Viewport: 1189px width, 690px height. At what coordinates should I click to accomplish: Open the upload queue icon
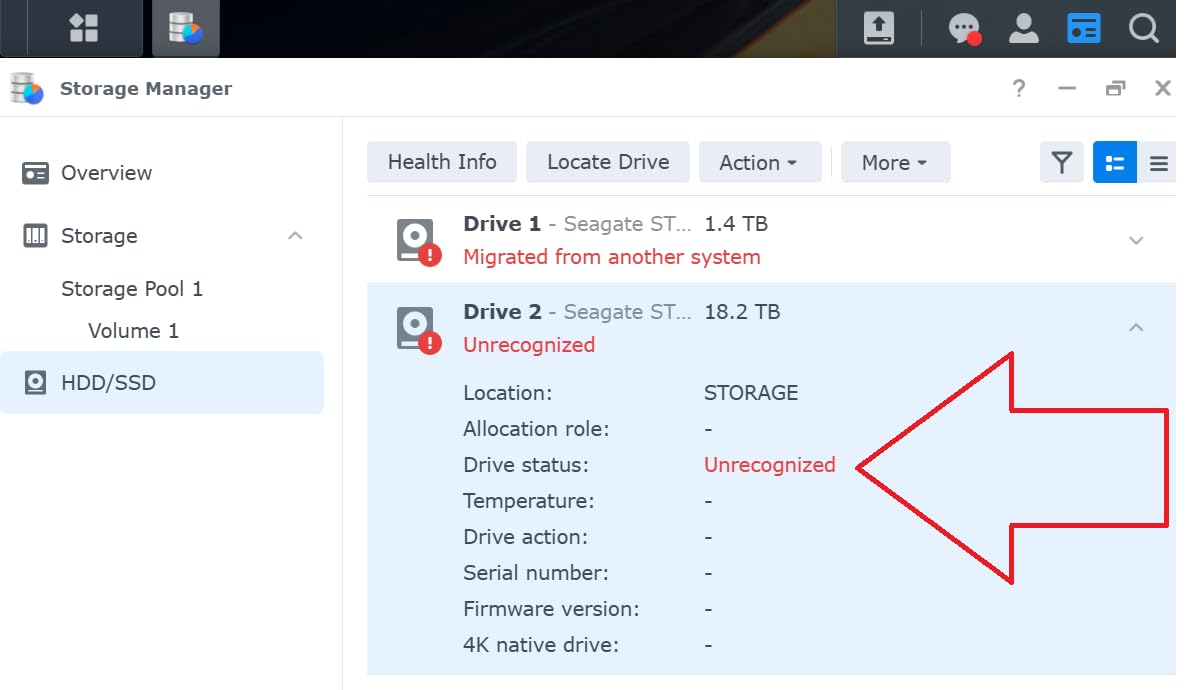tap(880, 28)
